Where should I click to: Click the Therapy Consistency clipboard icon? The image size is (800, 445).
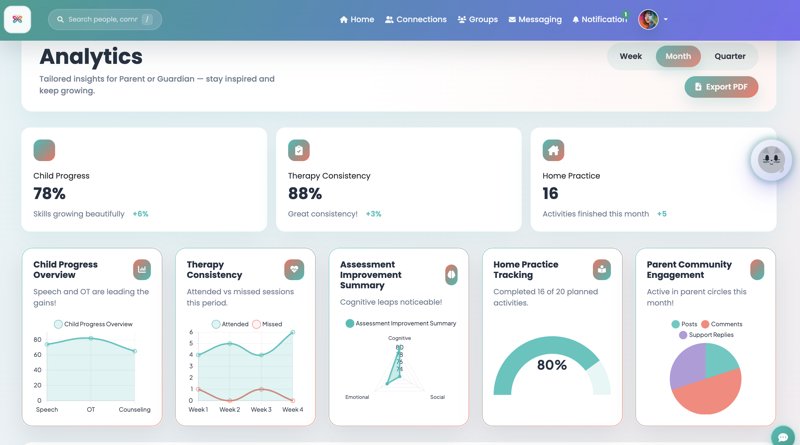click(x=299, y=150)
